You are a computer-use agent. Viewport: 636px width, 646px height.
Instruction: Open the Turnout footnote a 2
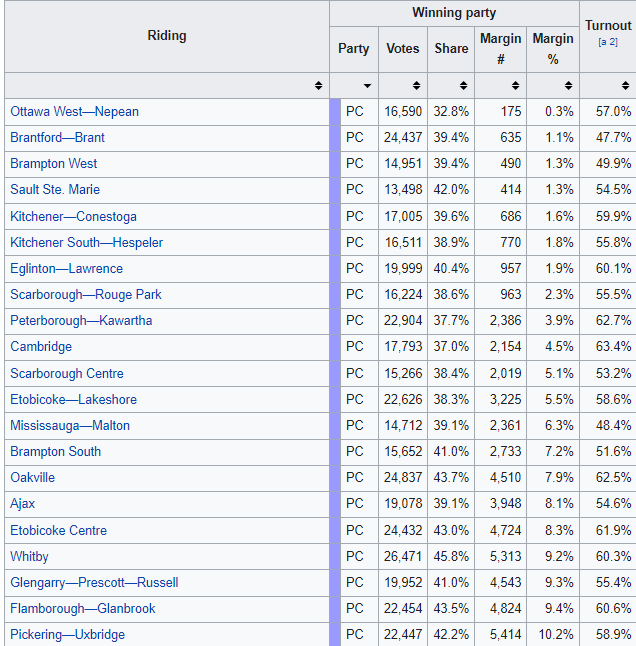(x=608, y=42)
